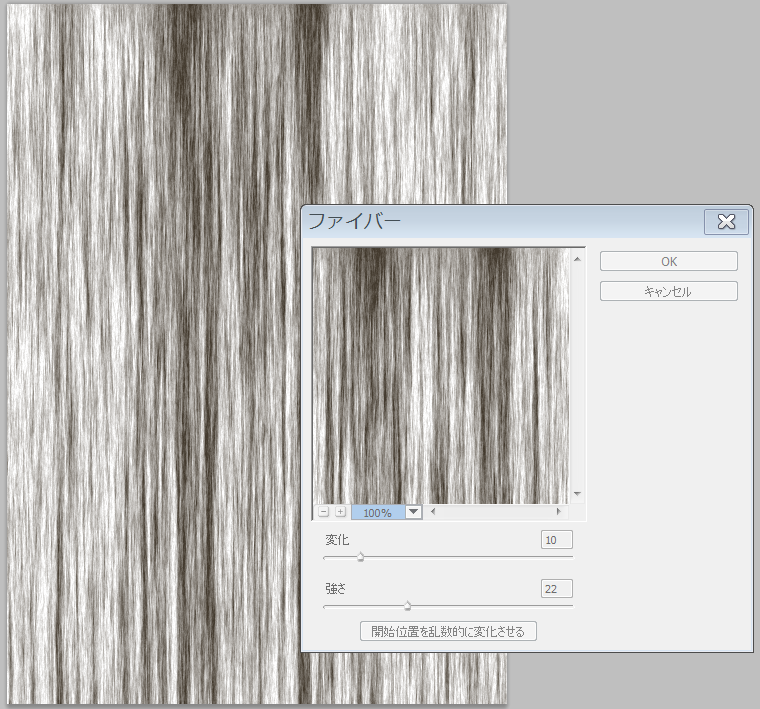Screen dimensions: 760x709
Task: Click preview scrollbar up arrow
Action: (x=577, y=259)
